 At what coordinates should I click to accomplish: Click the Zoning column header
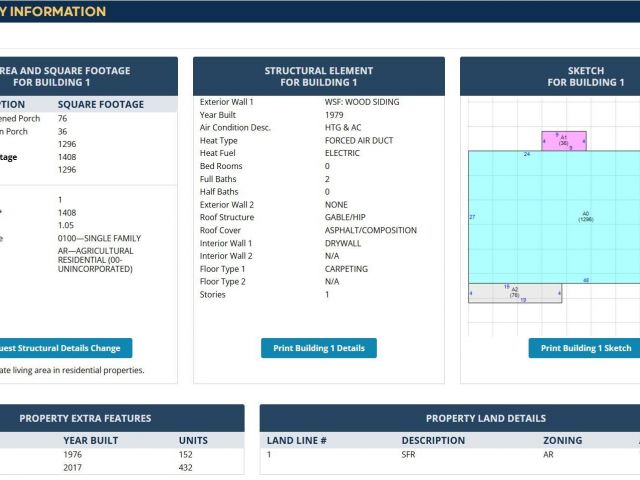coord(562,440)
